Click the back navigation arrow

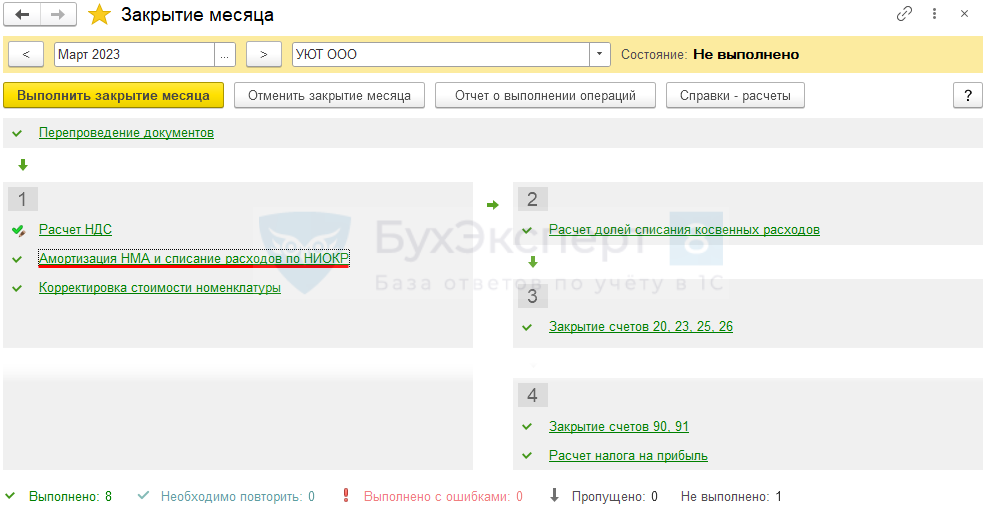tap(23, 15)
